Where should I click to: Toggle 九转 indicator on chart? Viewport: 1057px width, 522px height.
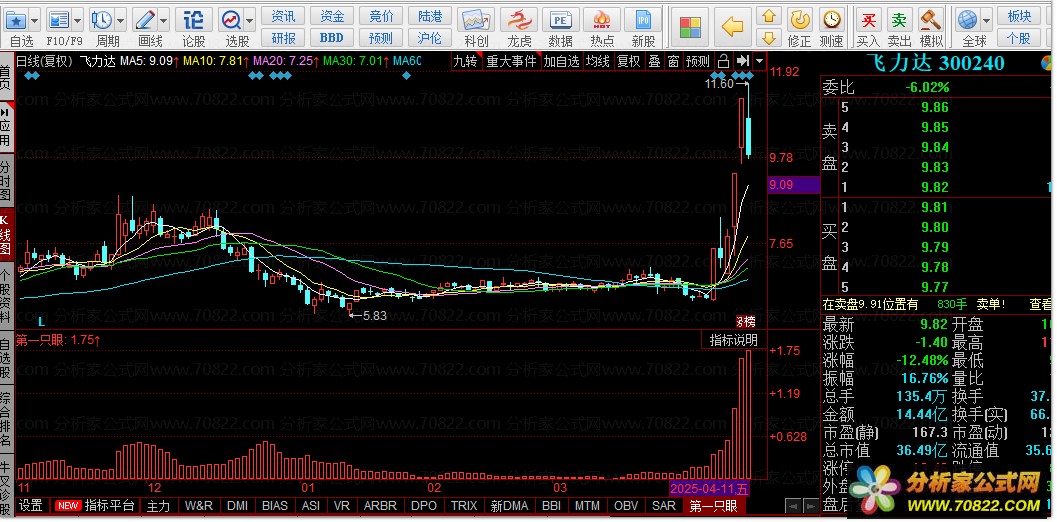tap(465, 61)
